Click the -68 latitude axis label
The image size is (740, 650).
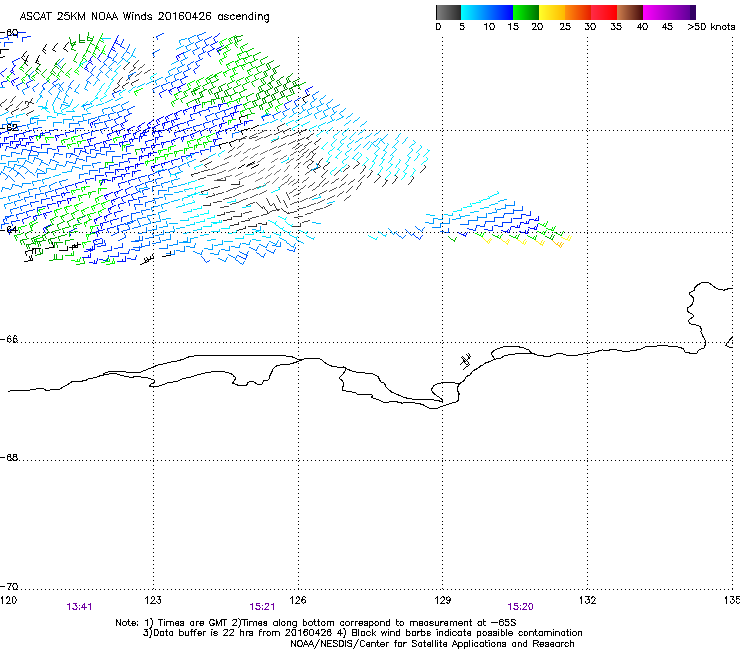9,457
